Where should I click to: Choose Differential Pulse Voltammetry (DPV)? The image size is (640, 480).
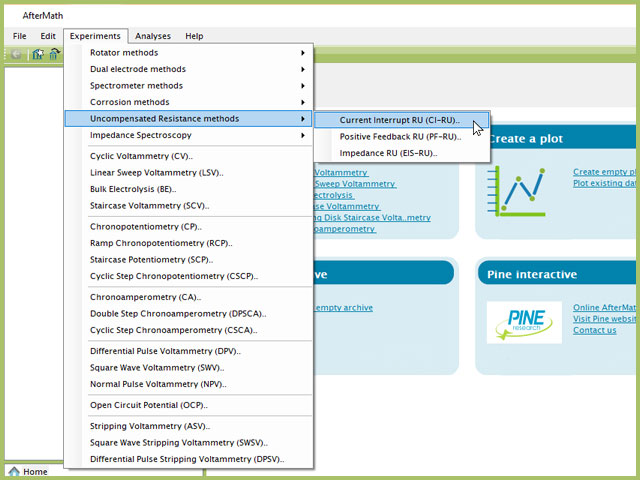click(x=189, y=351)
